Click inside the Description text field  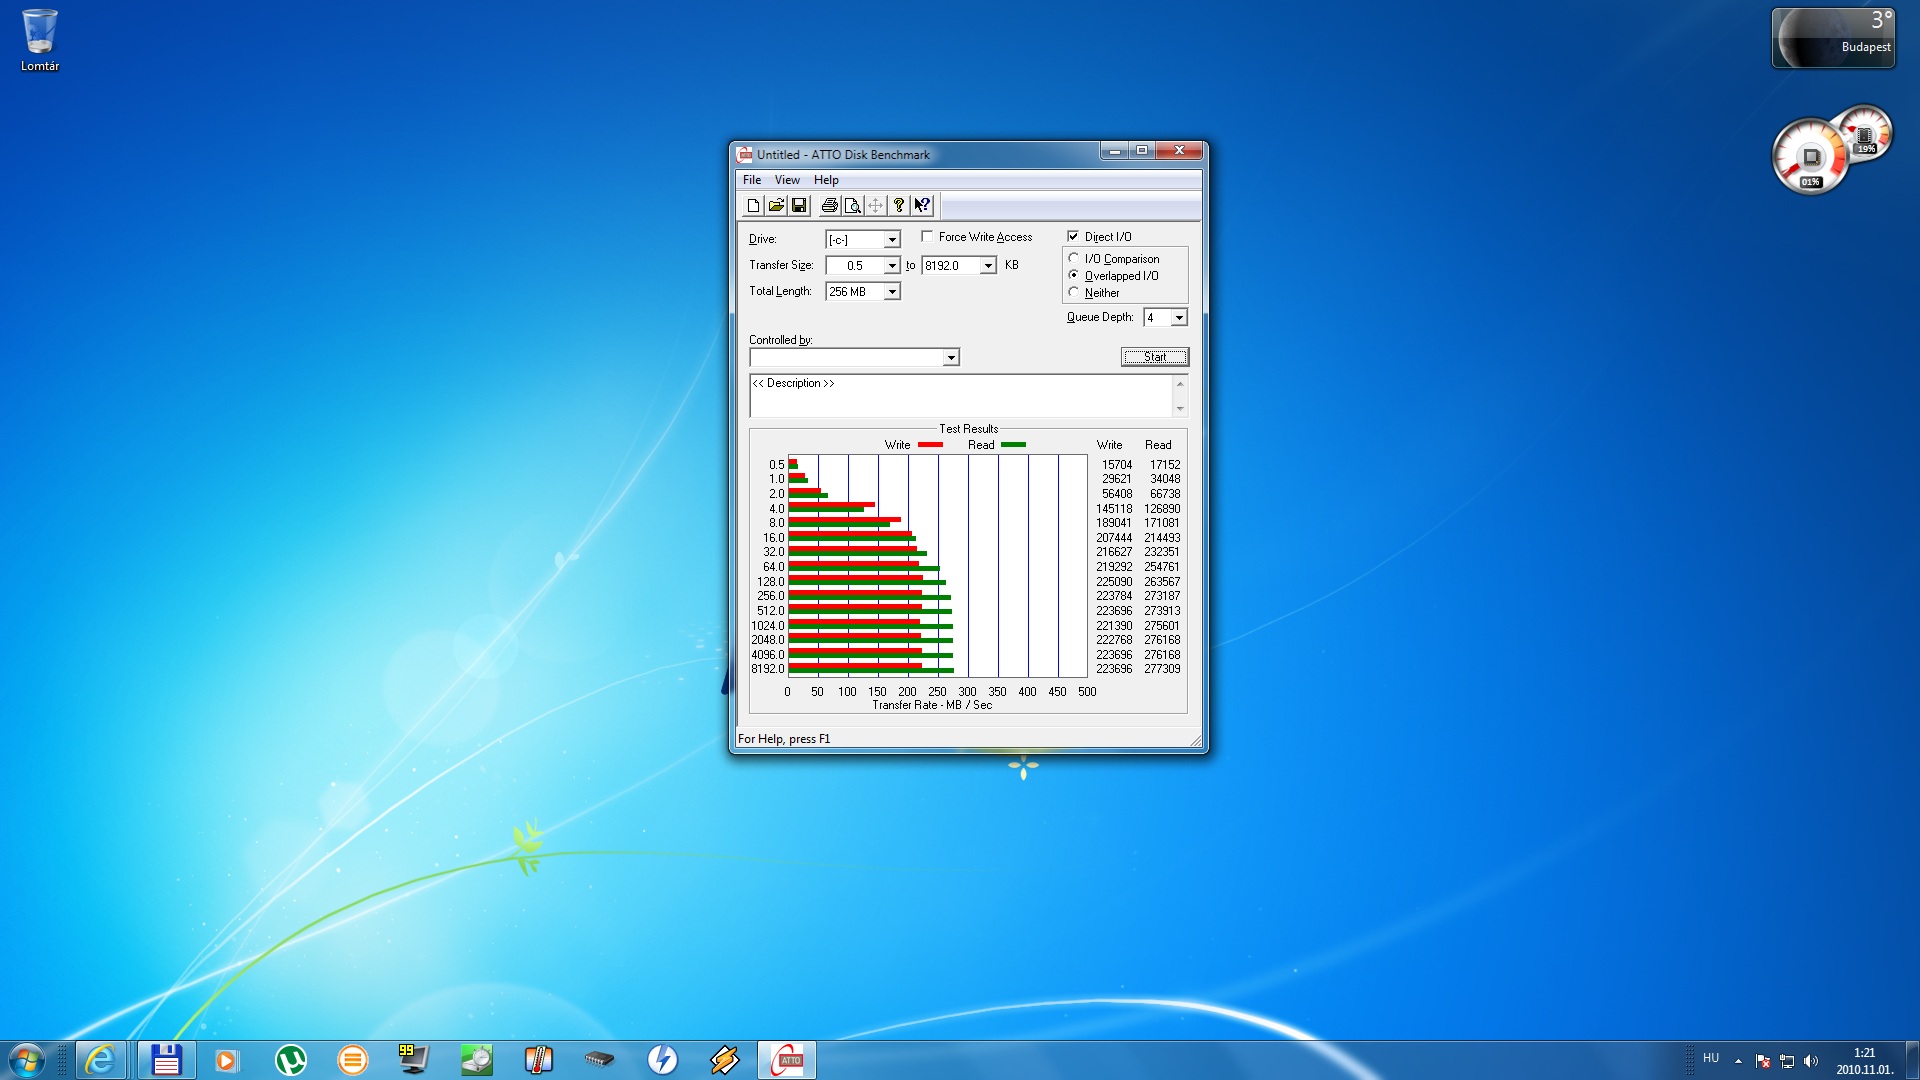point(960,396)
